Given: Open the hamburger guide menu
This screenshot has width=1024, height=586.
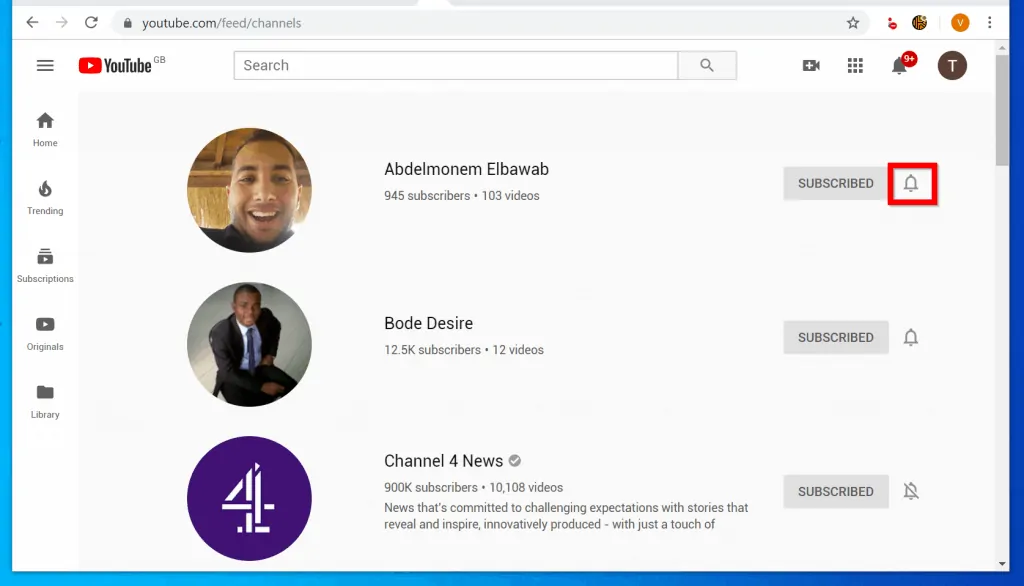Looking at the screenshot, I should [x=45, y=66].
